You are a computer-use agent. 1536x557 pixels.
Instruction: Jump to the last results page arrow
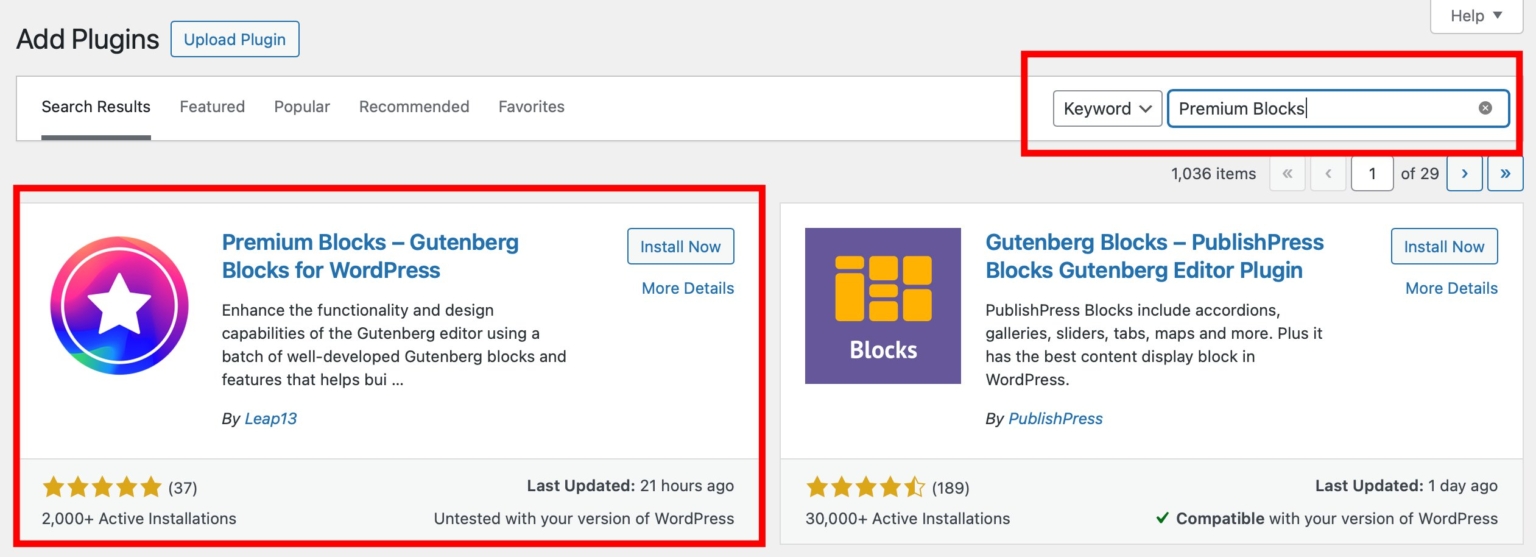pos(1505,173)
